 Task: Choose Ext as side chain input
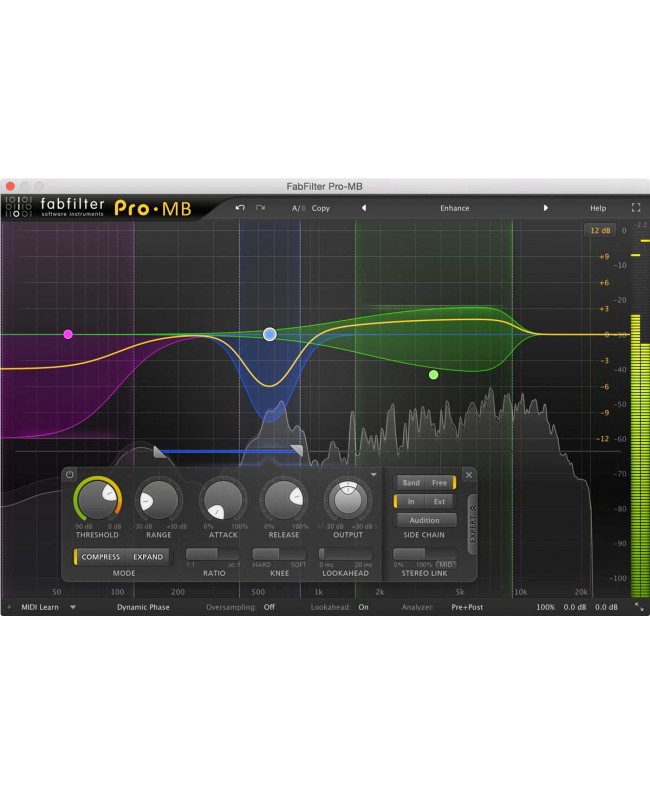pyautogui.click(x=439, y=501)
